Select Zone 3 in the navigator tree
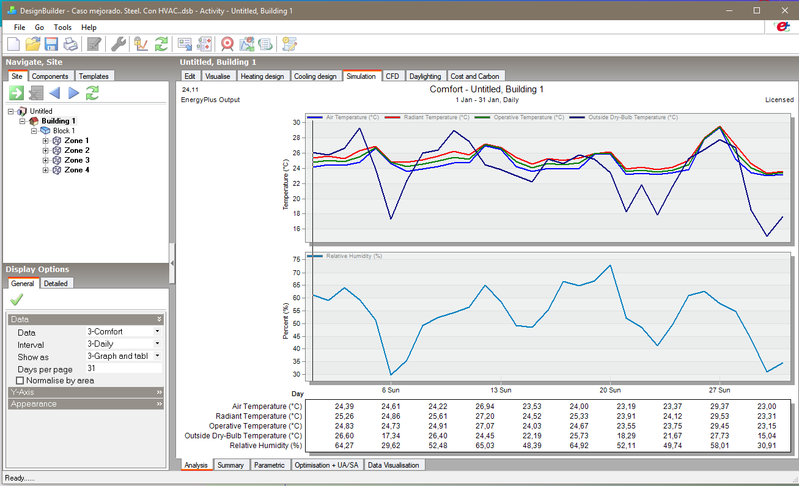Image resolution: width=799 pixels, height=486 pixels. pos(76,160)
